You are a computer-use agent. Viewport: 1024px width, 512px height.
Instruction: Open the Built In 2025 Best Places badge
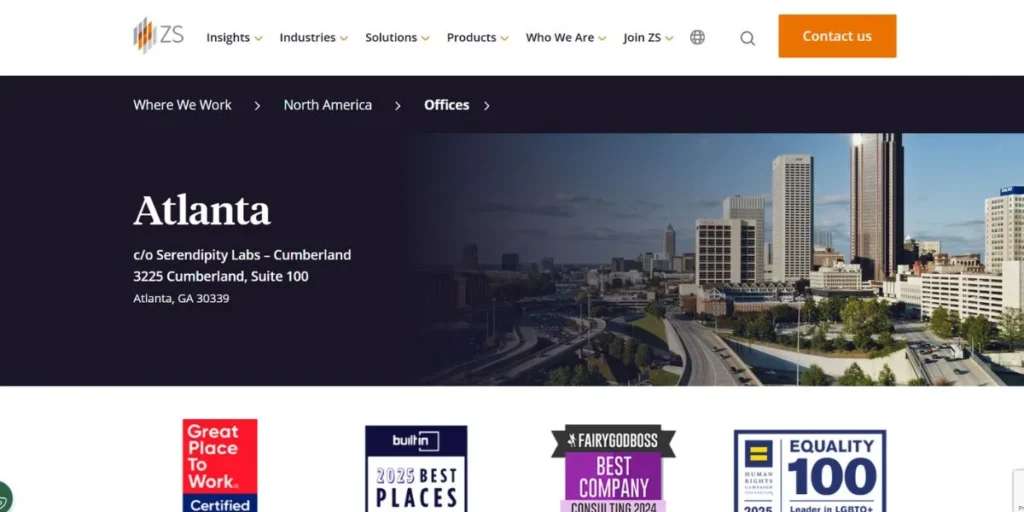416,468
